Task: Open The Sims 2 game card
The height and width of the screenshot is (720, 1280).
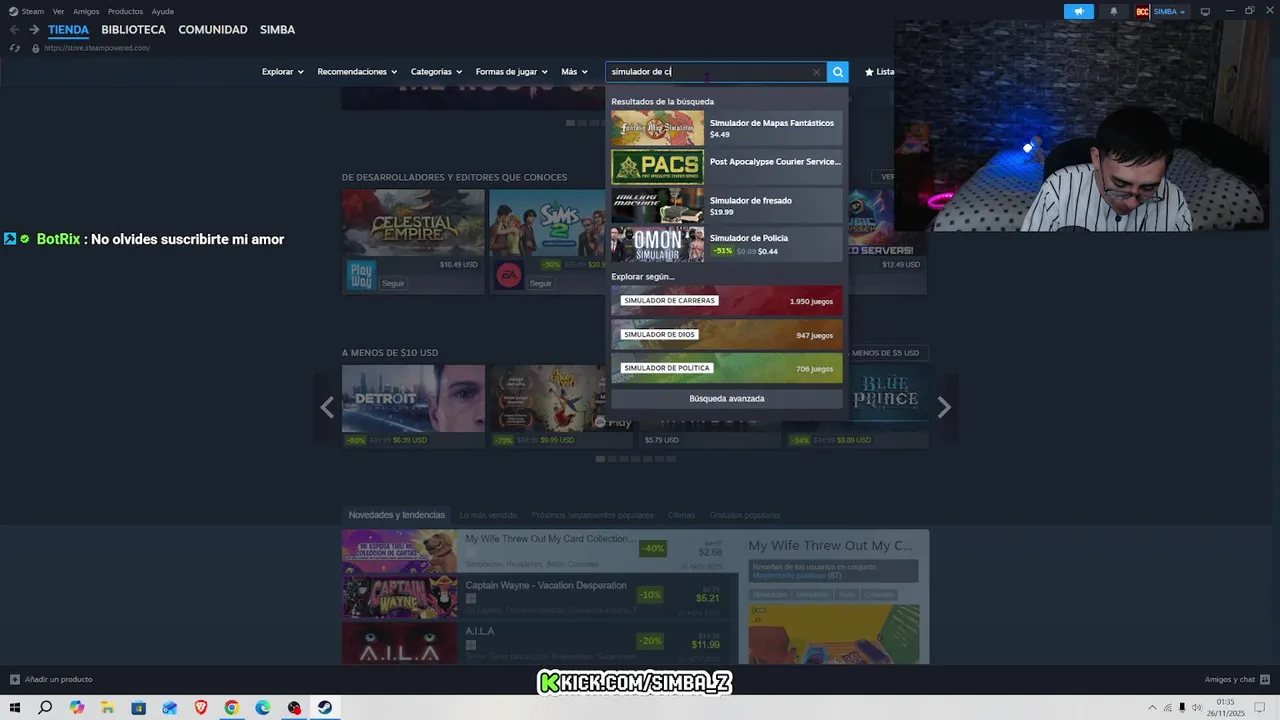Action: point(547,222)
